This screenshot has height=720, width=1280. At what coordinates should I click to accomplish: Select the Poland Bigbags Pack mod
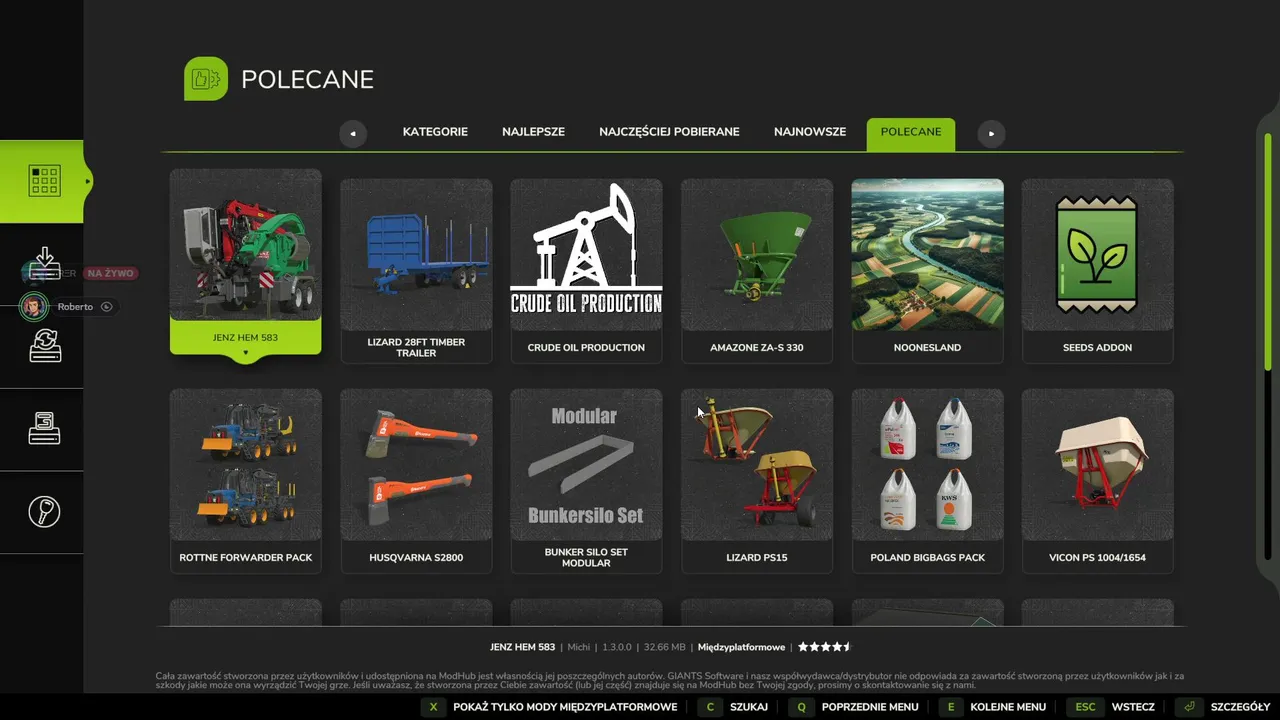pos(927,481)
